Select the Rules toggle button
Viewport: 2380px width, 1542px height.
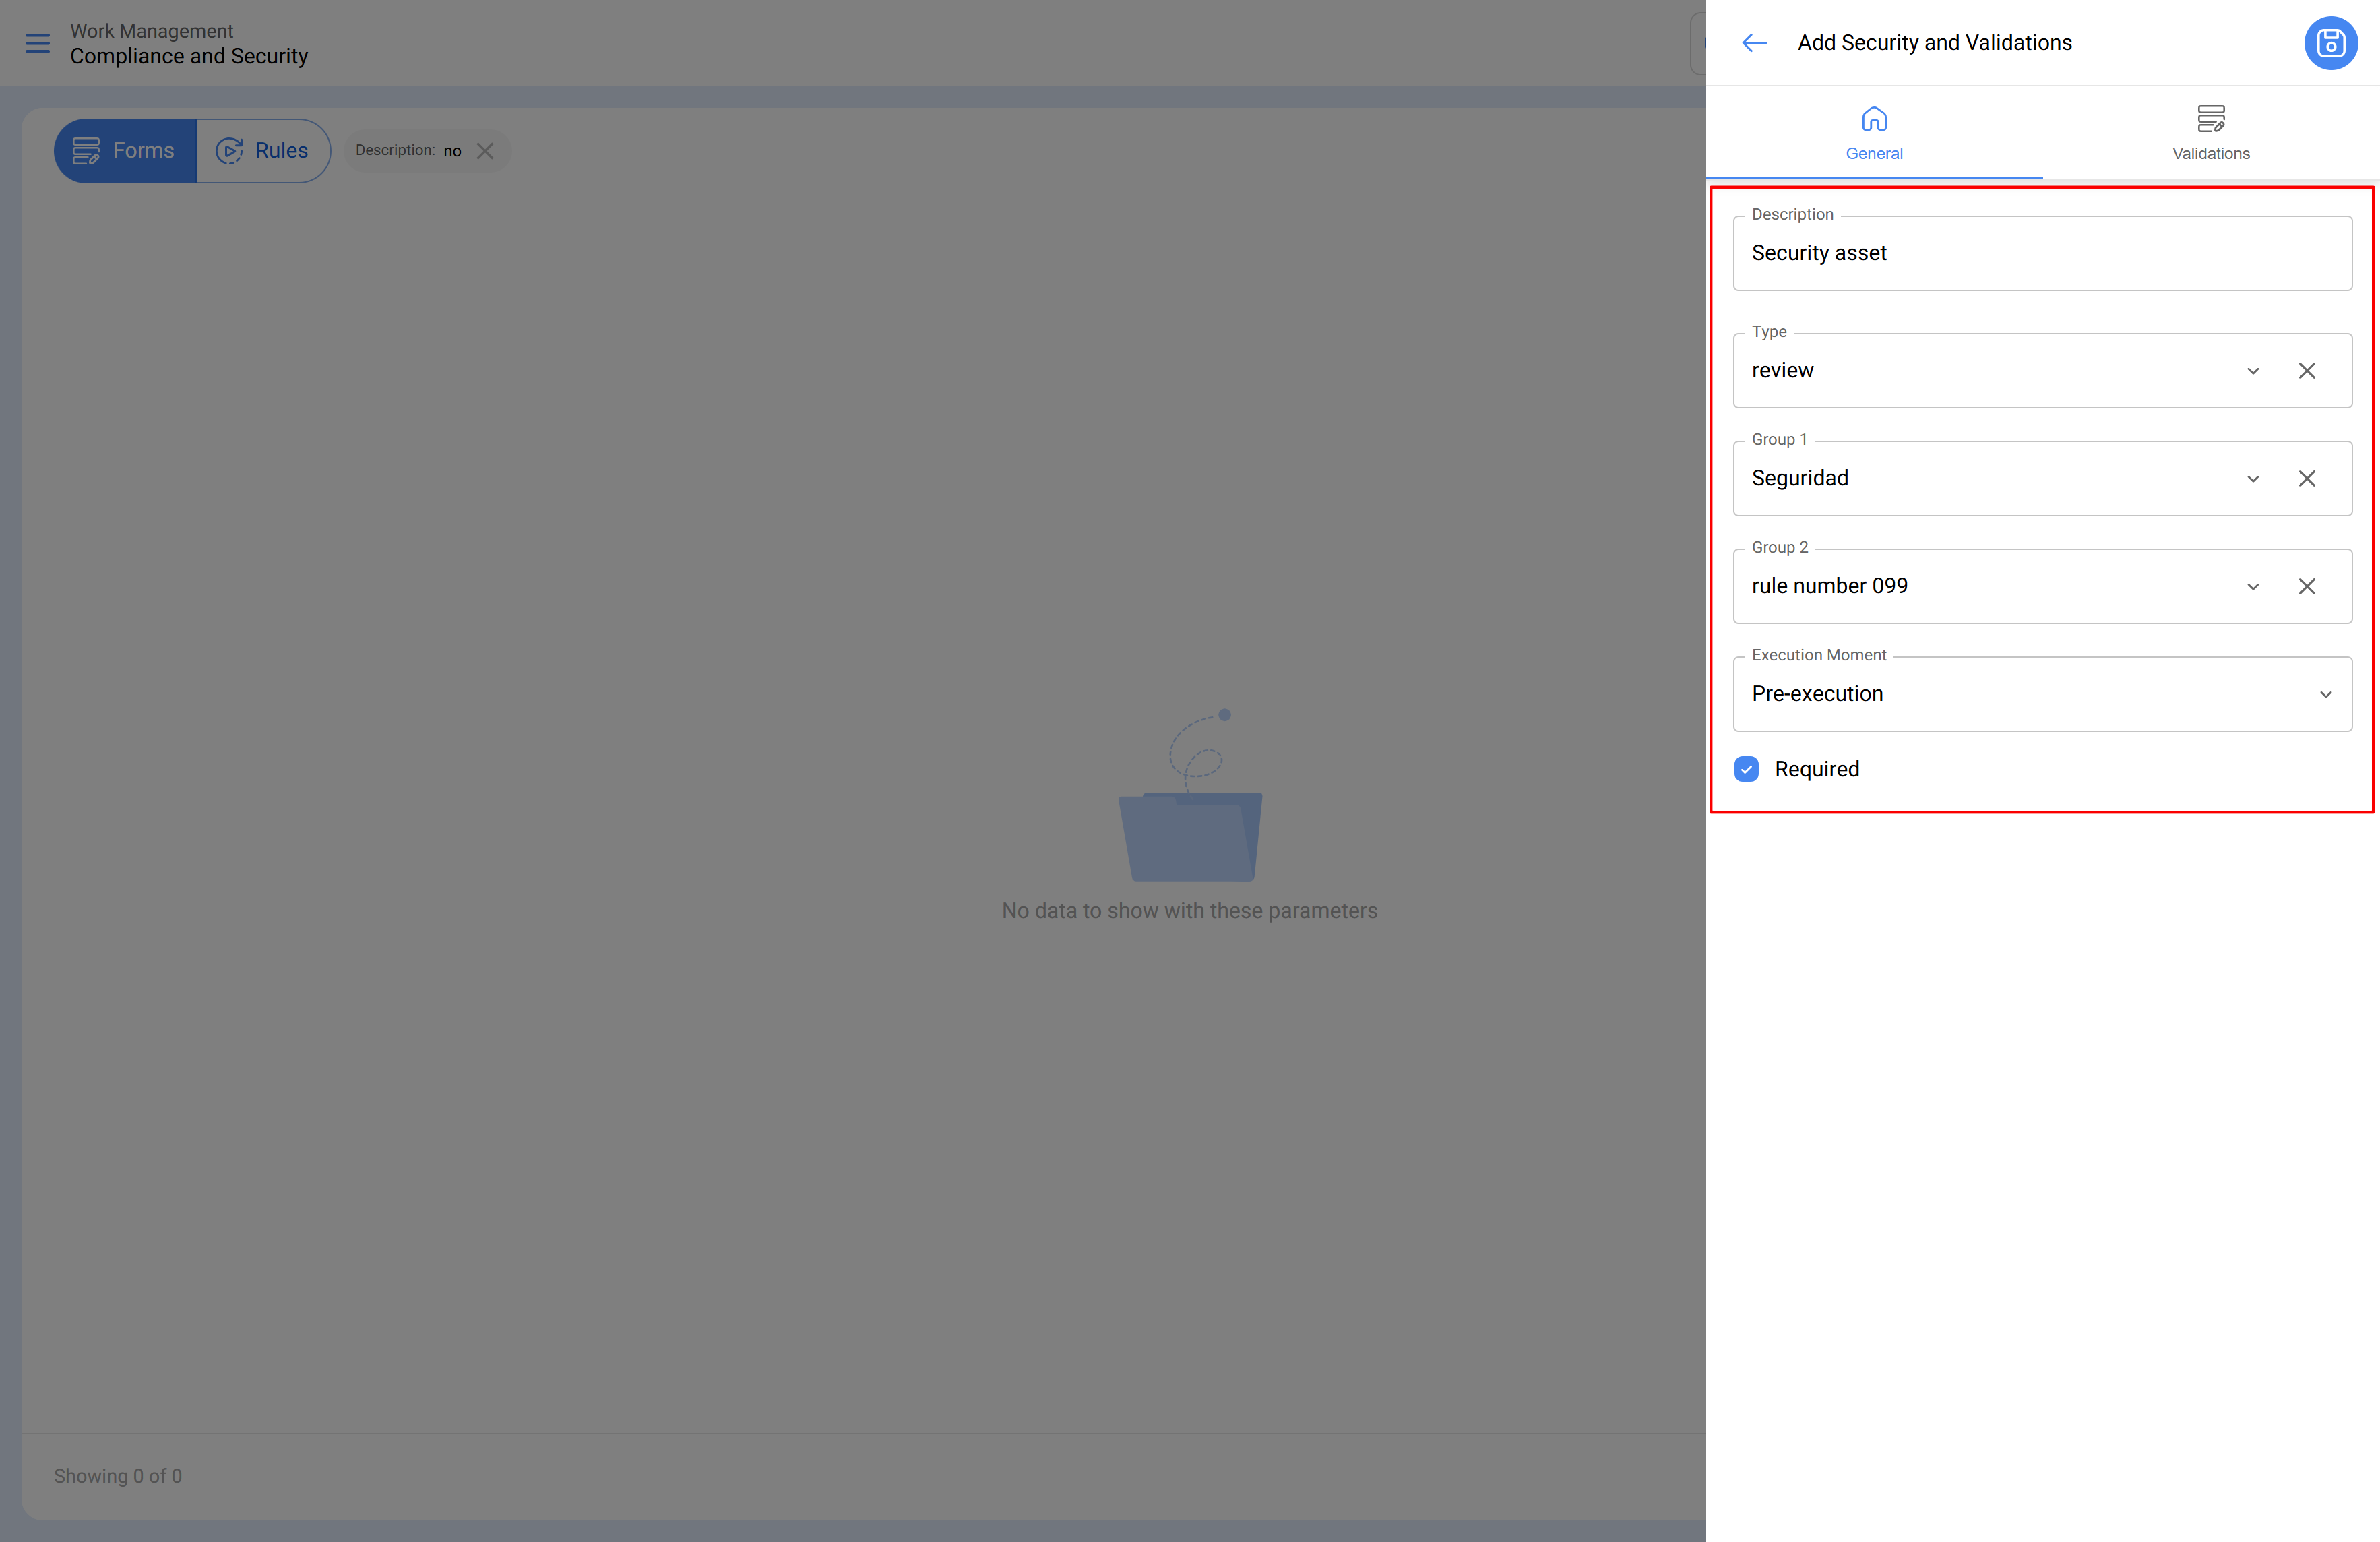click(x=263, y=151)
